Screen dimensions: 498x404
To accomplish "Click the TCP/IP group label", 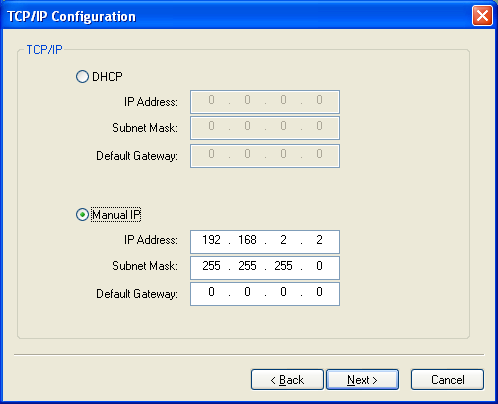I will tap(44, 50).
